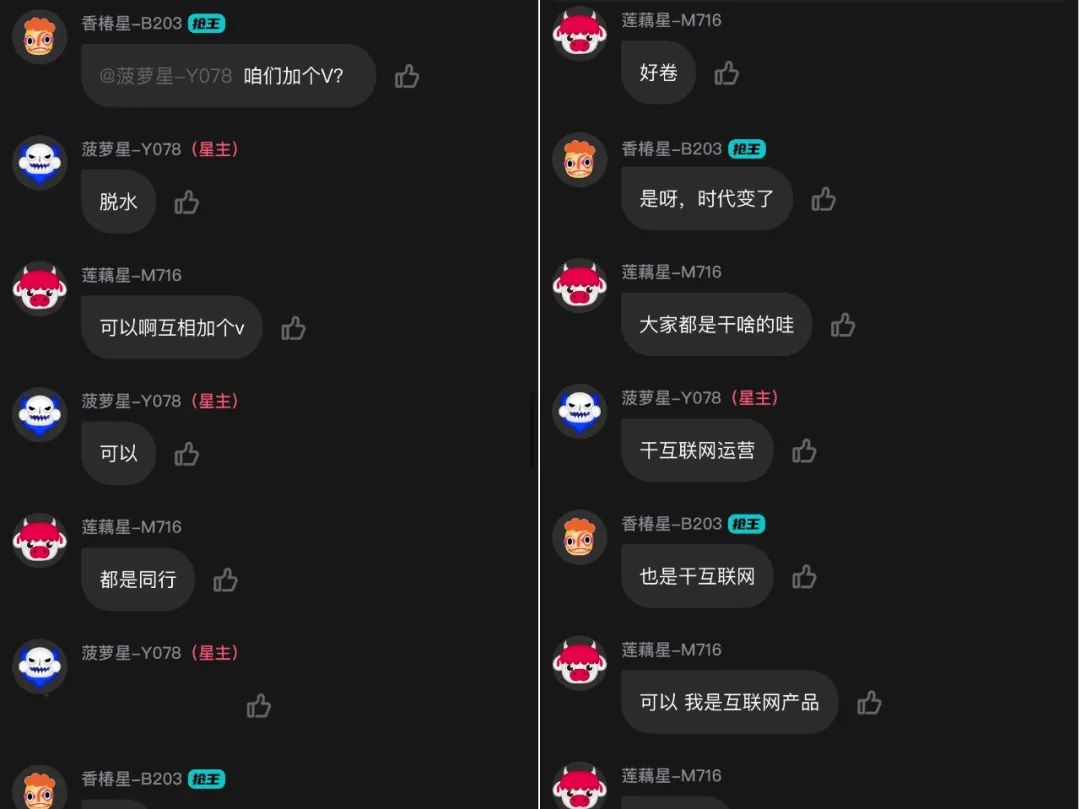
Task: Select the '大家都是干啥的哇' message bubble
Action: [x=716, y=324]
